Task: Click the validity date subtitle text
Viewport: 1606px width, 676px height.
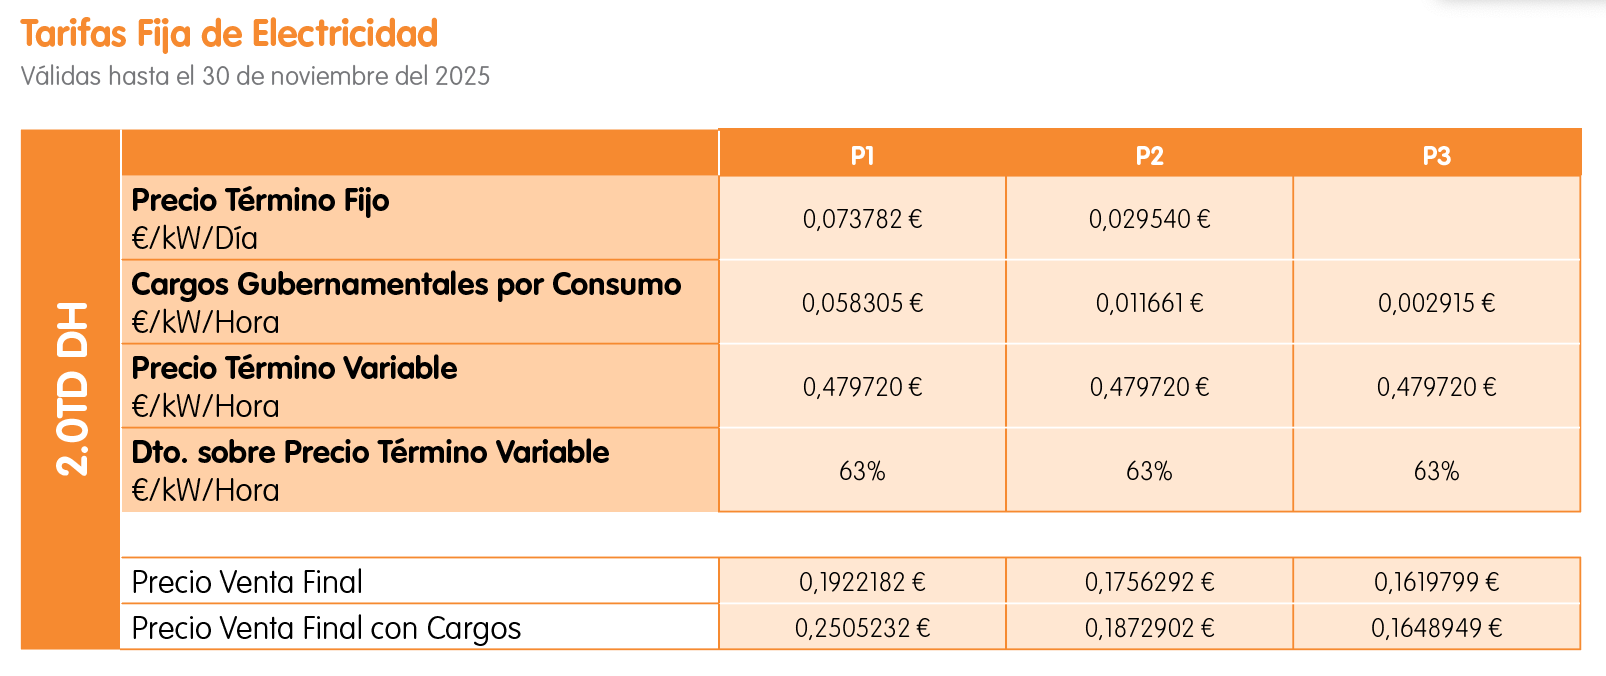Action: pyautogui.click(x=255, y=76)
